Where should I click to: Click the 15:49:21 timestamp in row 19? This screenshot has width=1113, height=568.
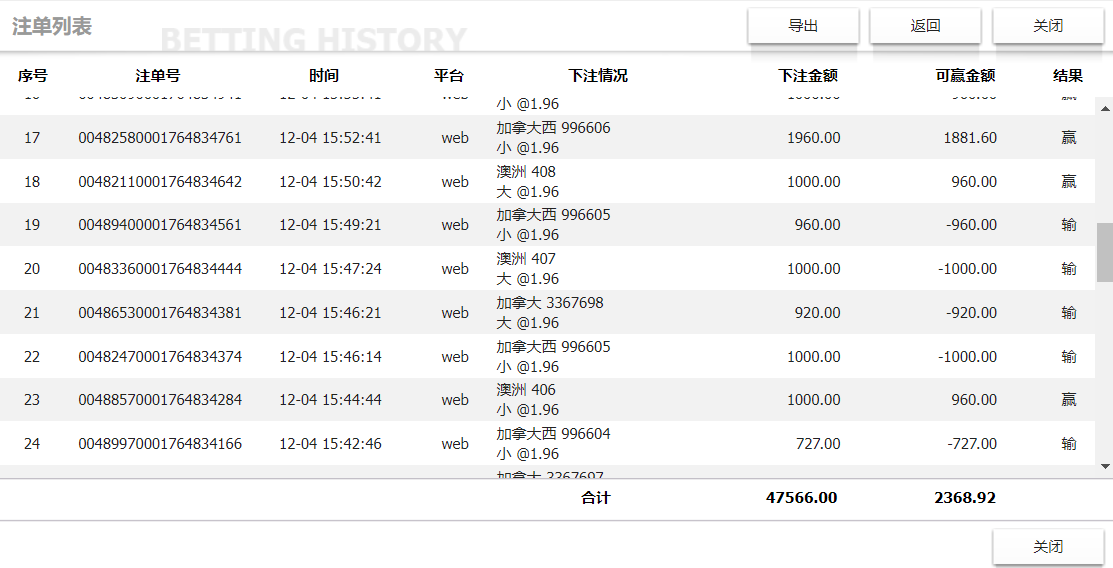(330, 225)
